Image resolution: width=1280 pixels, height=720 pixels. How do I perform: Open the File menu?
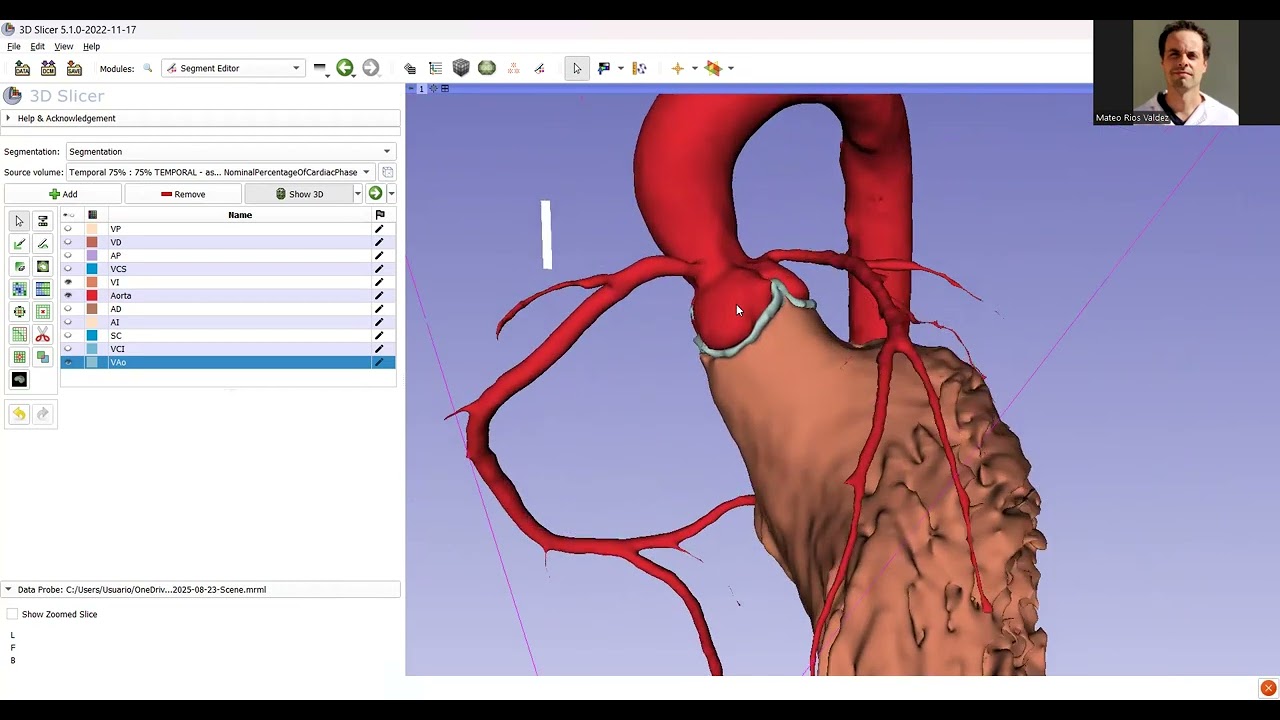tap(14, 47)
